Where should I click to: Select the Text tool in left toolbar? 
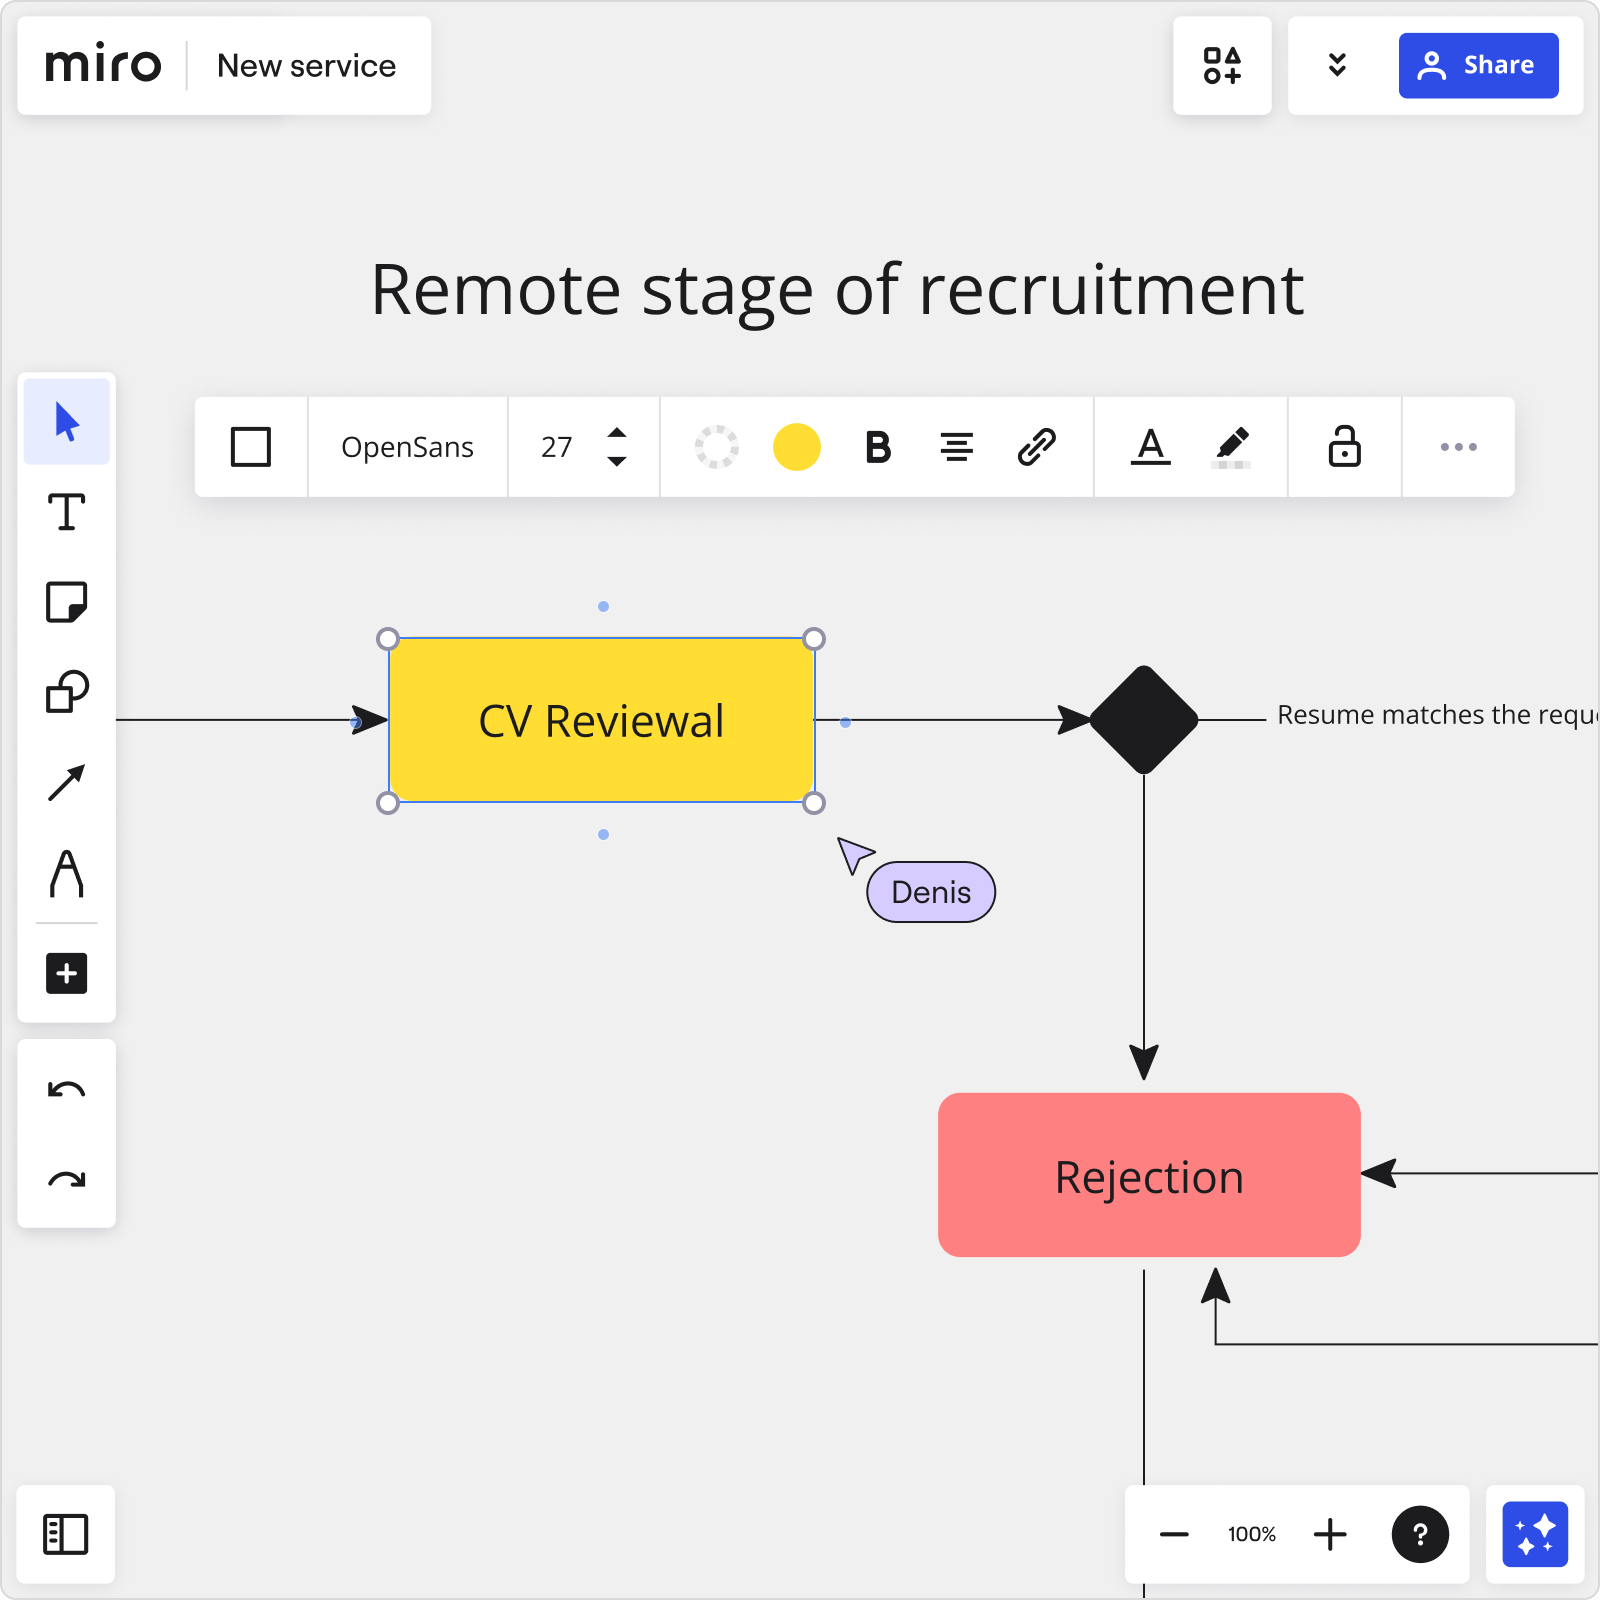coord(66,512)
